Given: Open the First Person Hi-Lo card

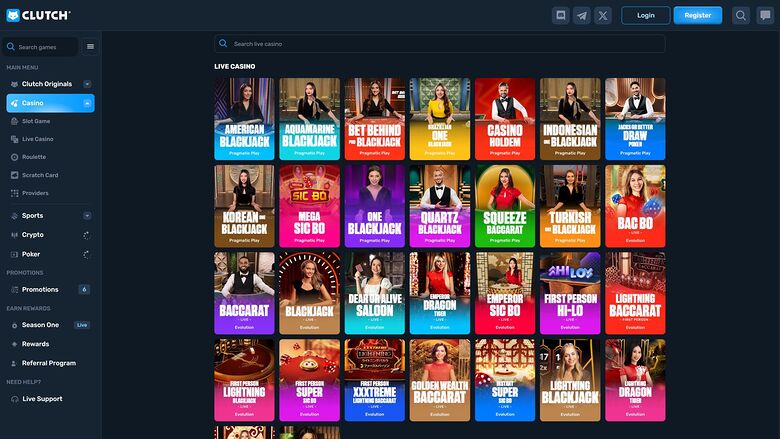Looking at the screenshot, I should click(x=570, y=293).
